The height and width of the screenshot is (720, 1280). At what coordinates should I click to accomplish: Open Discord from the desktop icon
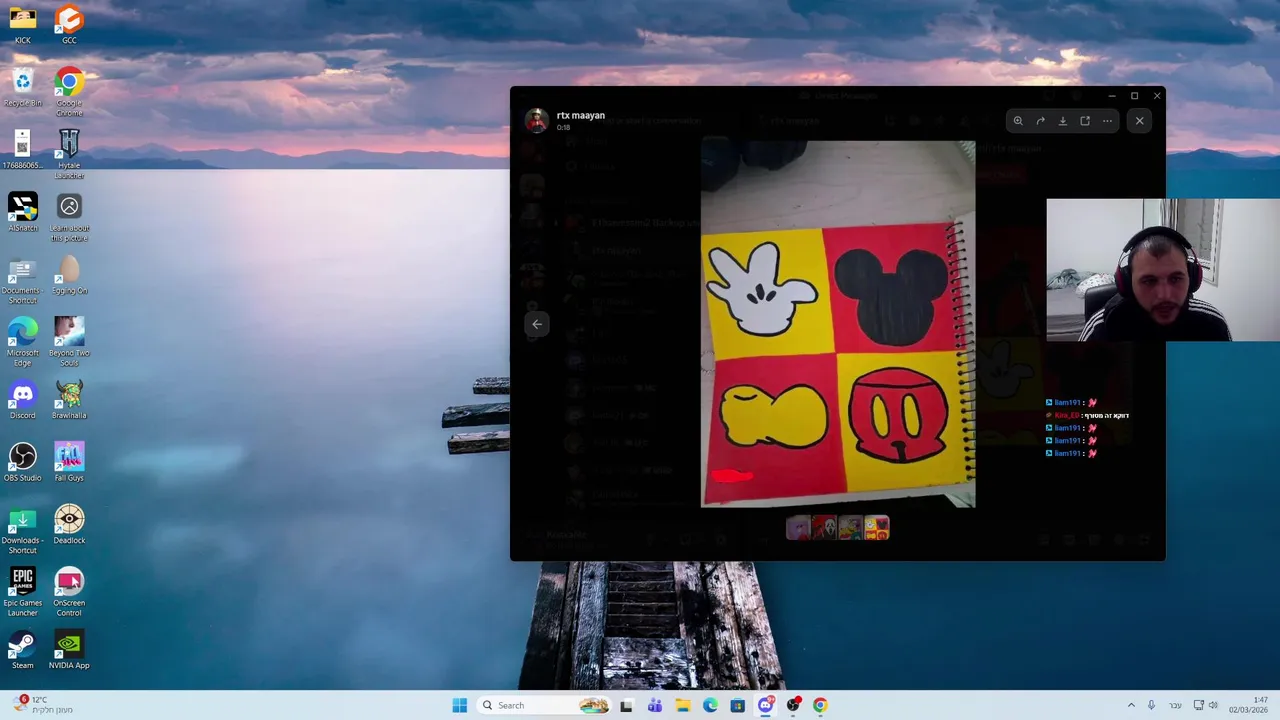pos(22,399)
